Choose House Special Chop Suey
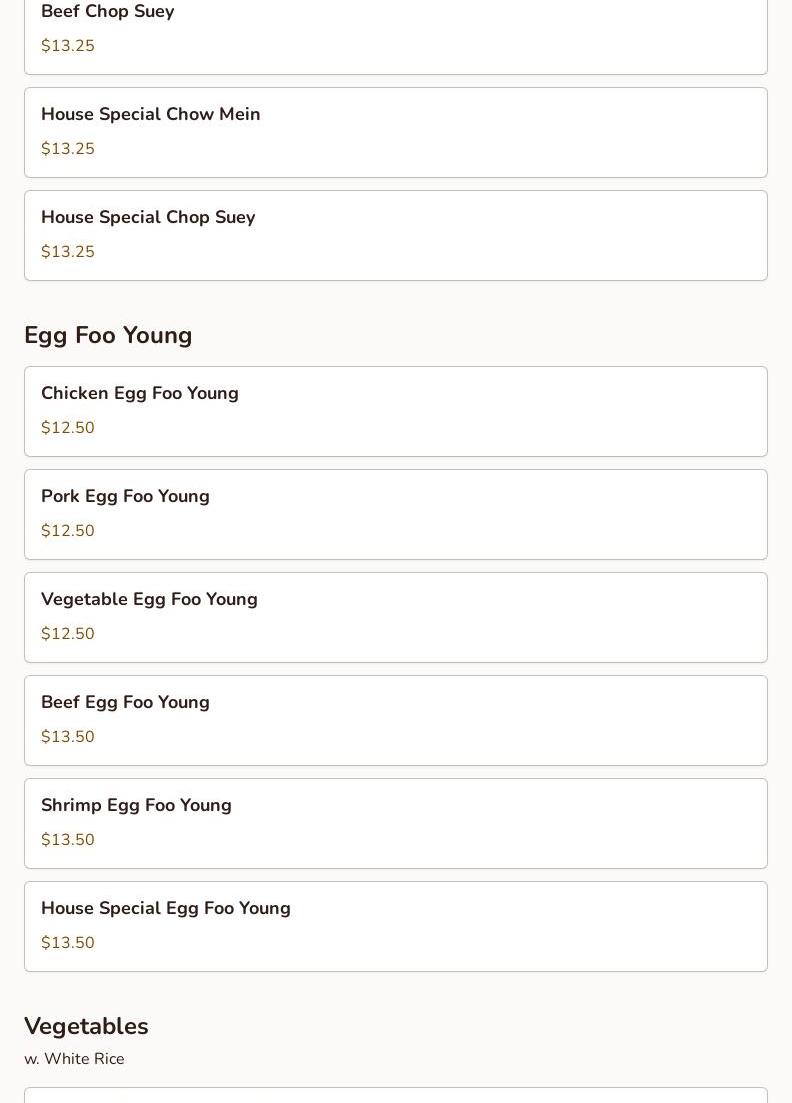Viewport: 792px width, 1103px height. point(148,218)
